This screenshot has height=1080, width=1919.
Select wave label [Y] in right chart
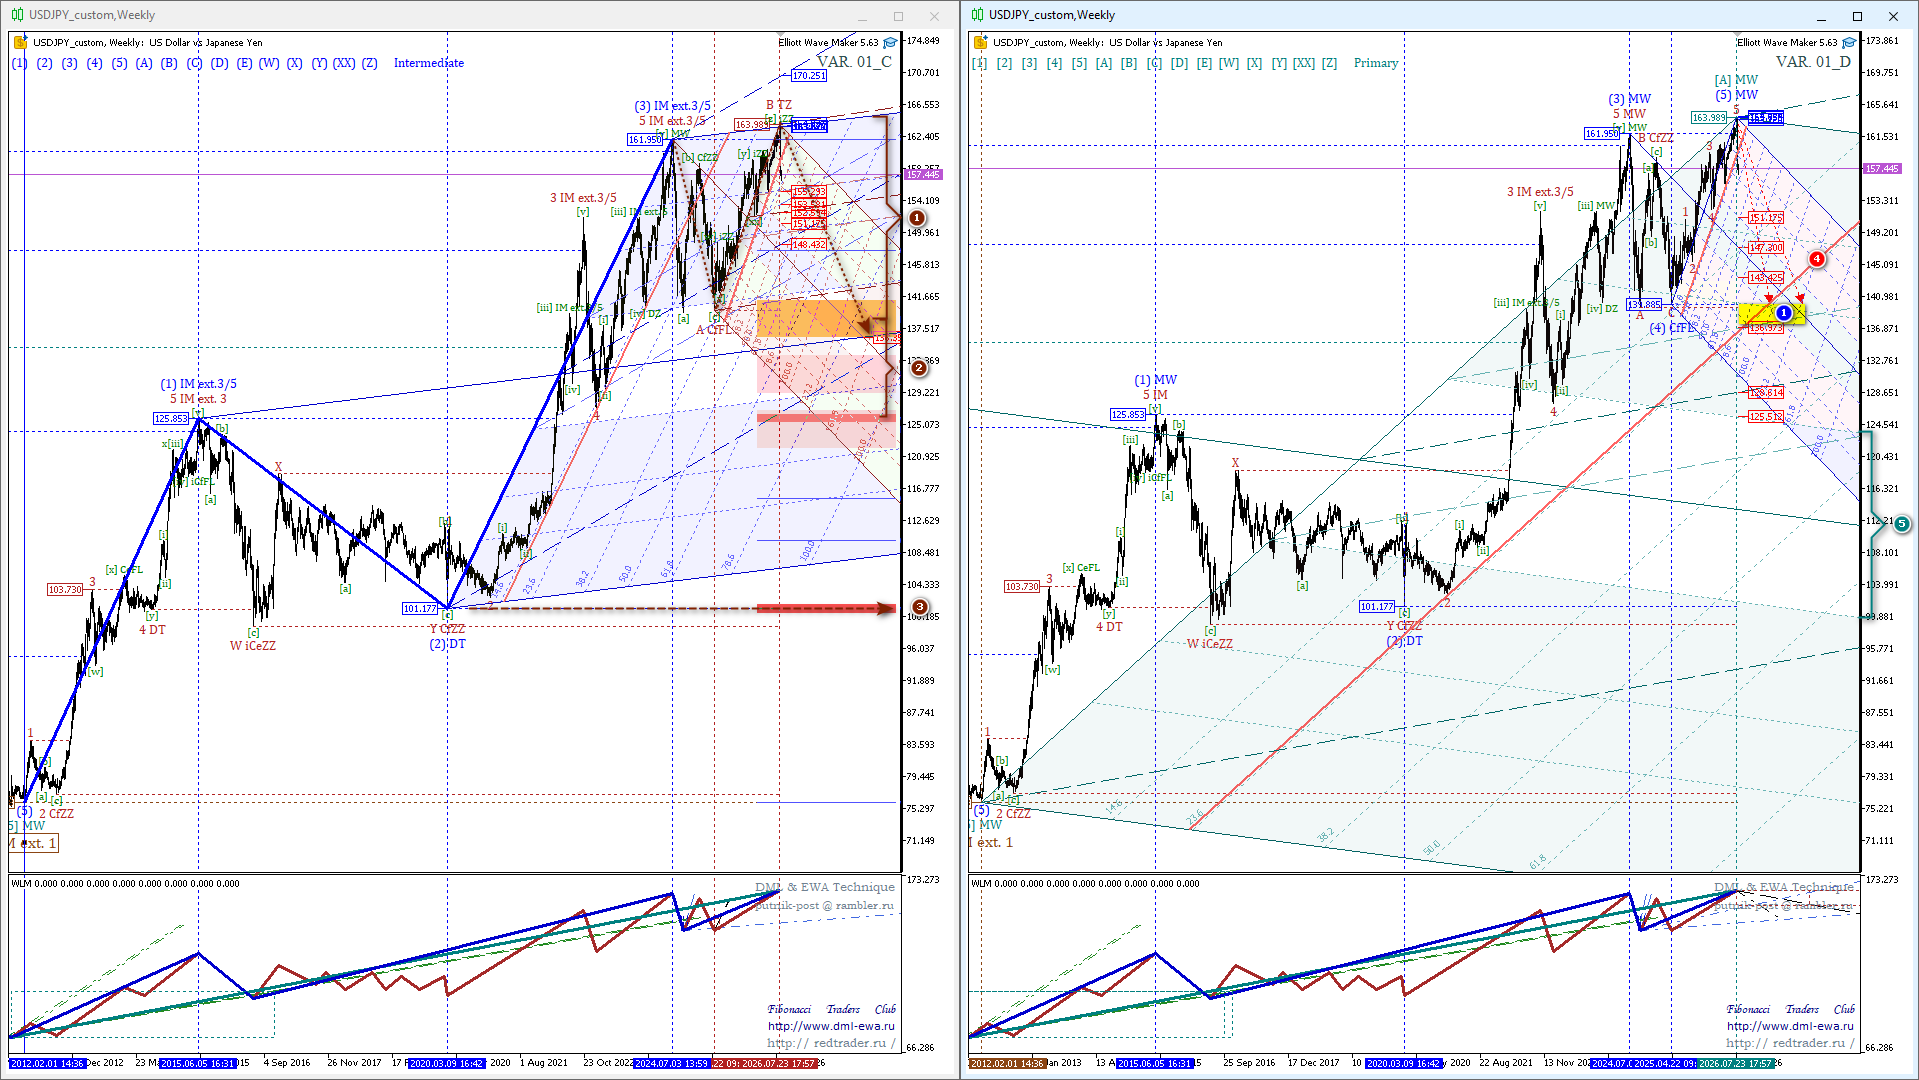[x=1279, y=63]
